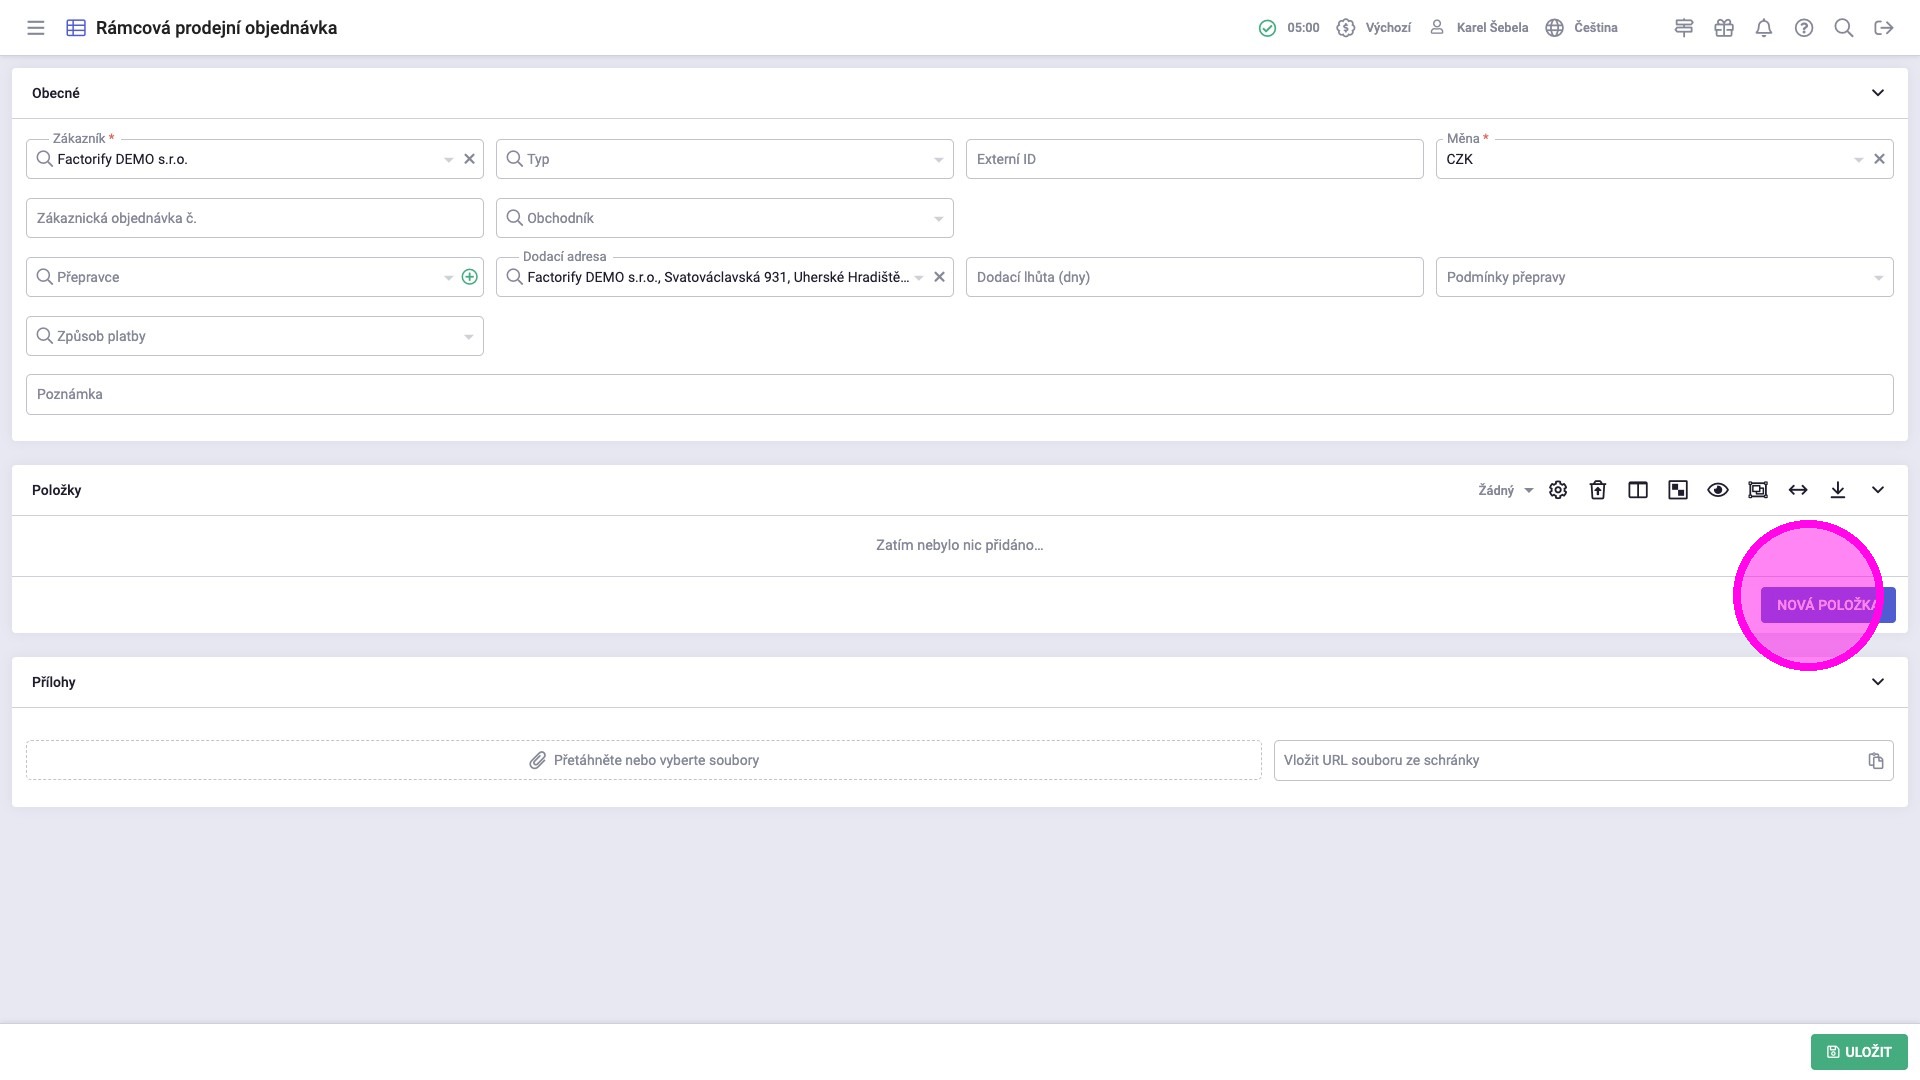Image resolution: width=1920 pixels, height=1080 pixels.
Task: Clear the Zákazník field value
Action: [469, 159]
